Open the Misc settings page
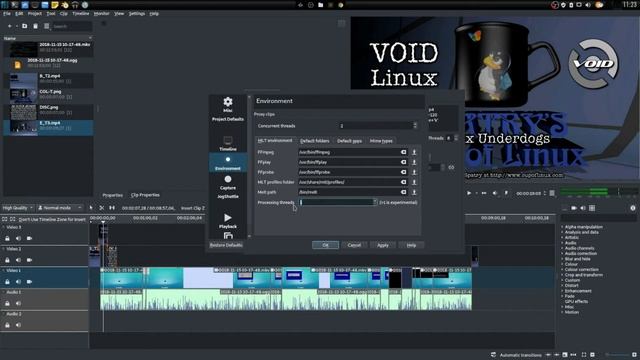640x360 pixels. [228, 104]
